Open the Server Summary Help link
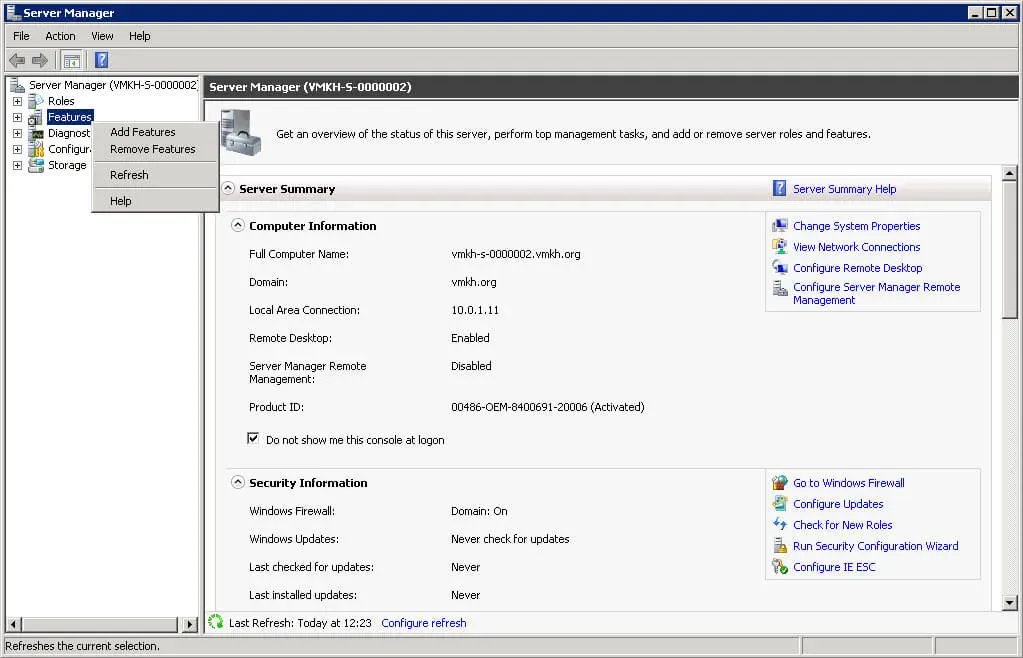 coord(844,189)
